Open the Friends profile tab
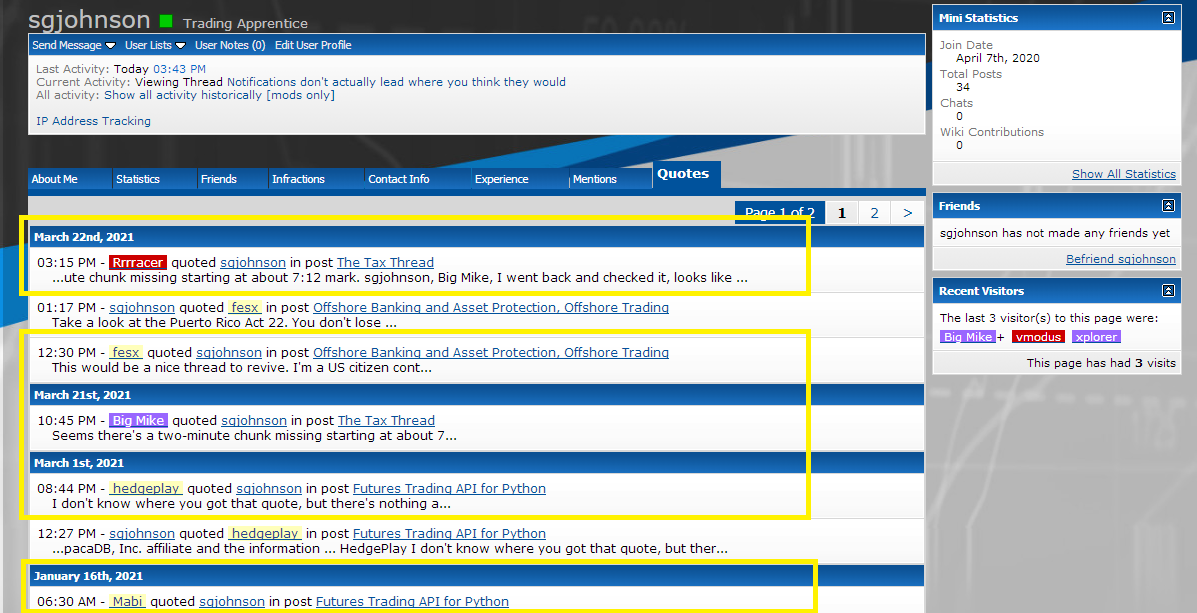 tap(233, 179)
